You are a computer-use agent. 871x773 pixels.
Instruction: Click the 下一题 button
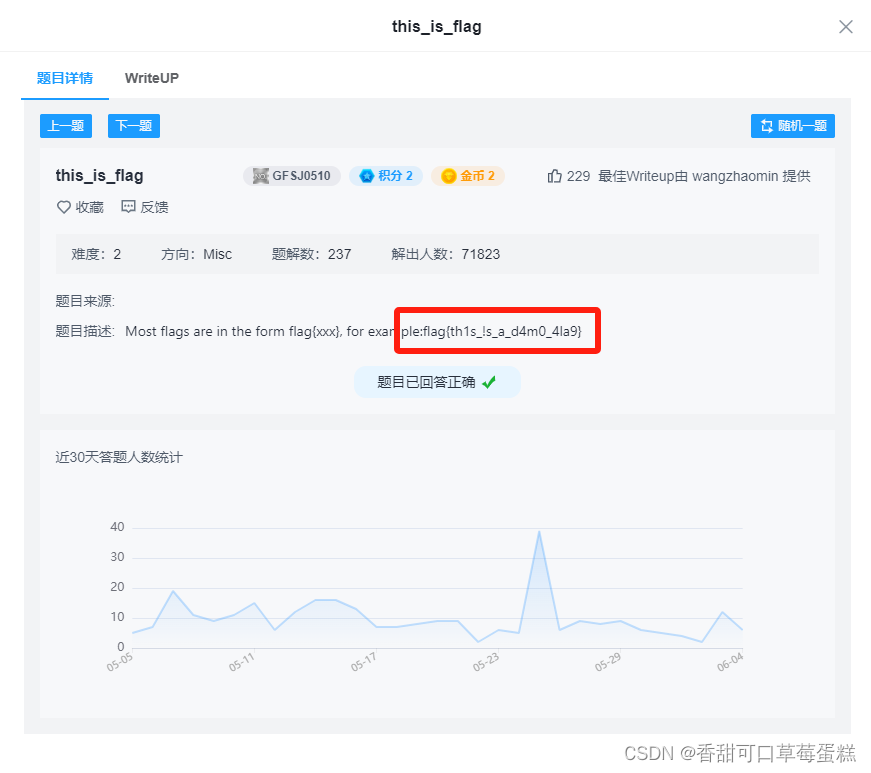tap(133, 125)
